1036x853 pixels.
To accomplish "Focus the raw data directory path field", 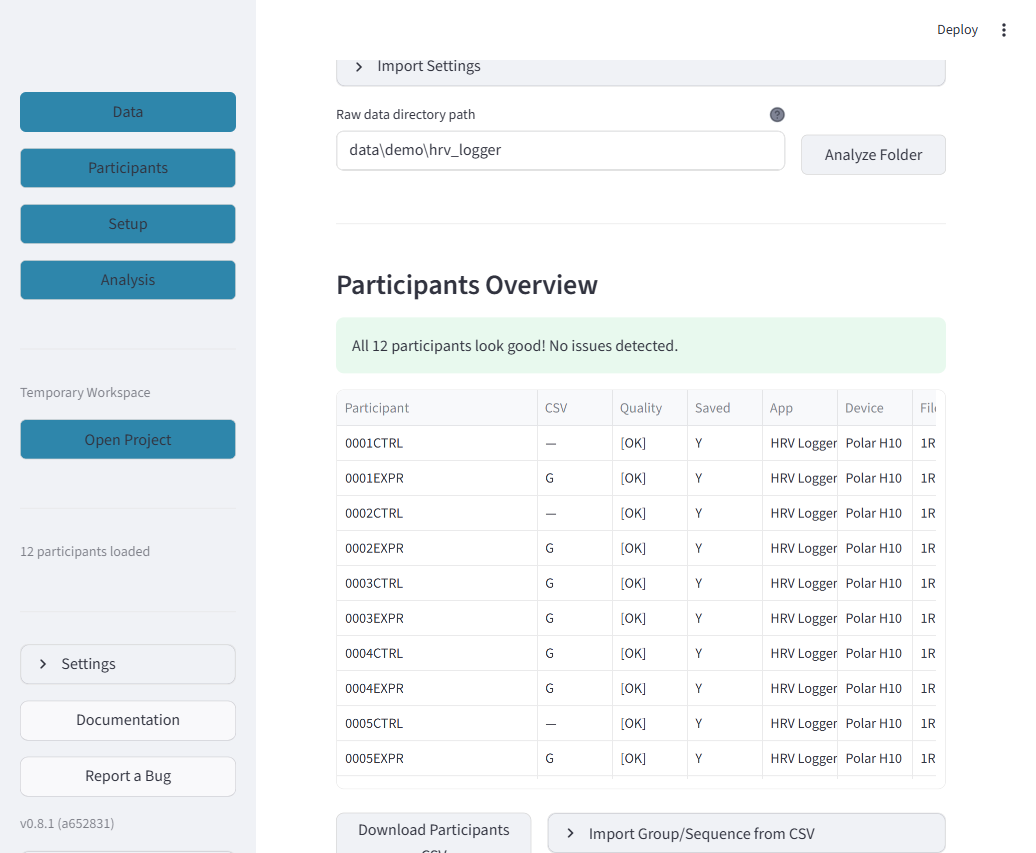I will pos(560,151).
